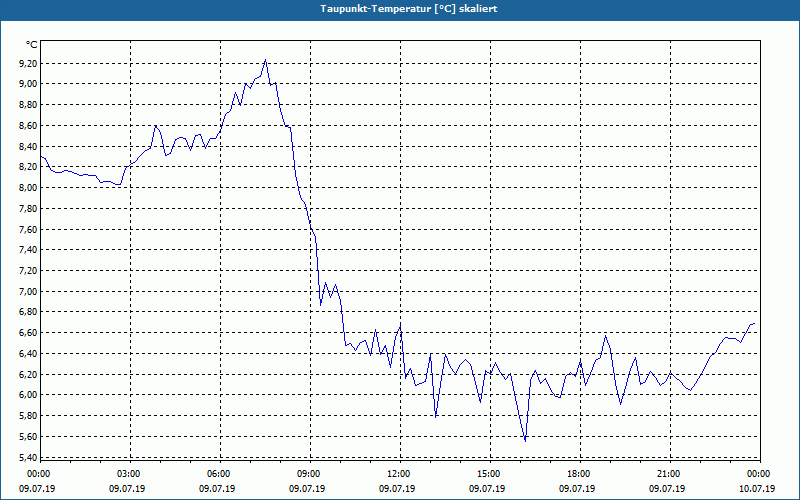Select the 8,60 y-axis value

pyautogui.click(x=28, y=126)
